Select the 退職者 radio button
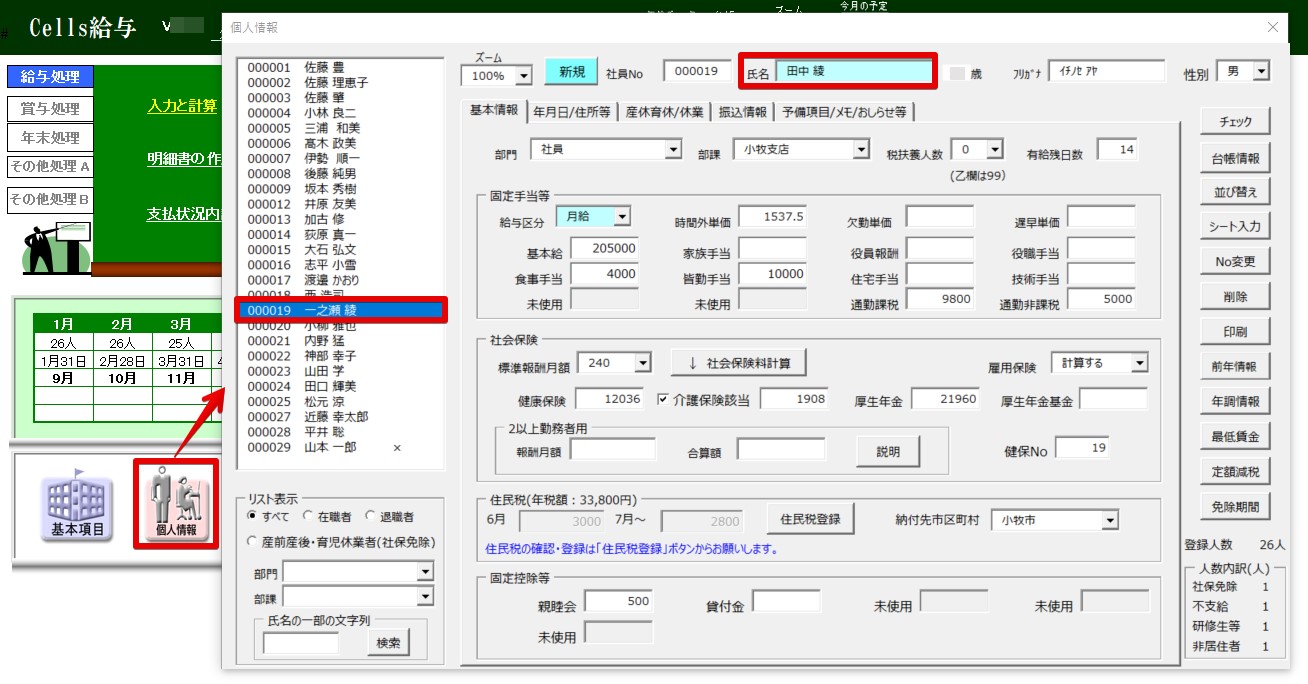The height and width of the screenshot is (684, 1308). pos(371,517)
